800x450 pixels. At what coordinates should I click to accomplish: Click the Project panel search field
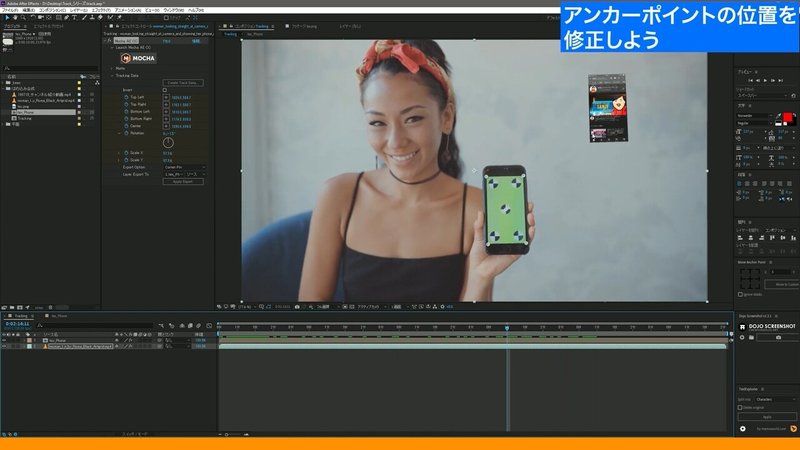(51, 68)
